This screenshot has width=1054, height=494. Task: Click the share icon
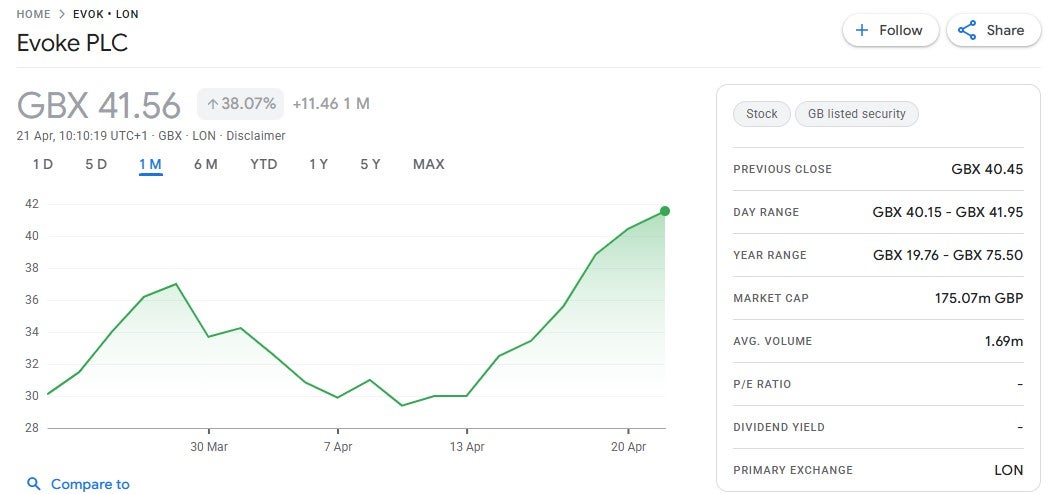click(967, 30)
